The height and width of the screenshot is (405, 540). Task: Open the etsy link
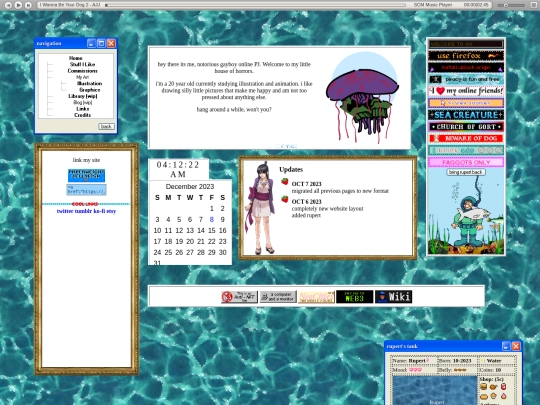pos(111,211)
